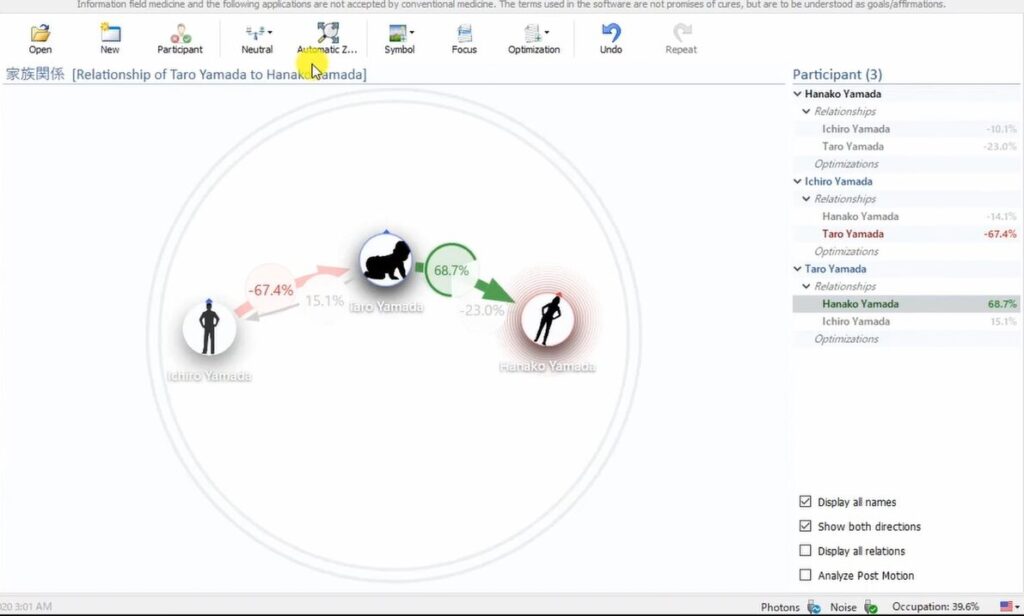Viewport: 1024px width, 616px height.
Task: Disable Show both directions checkbox
Action: pyautogui.click(x=806, y=526)
